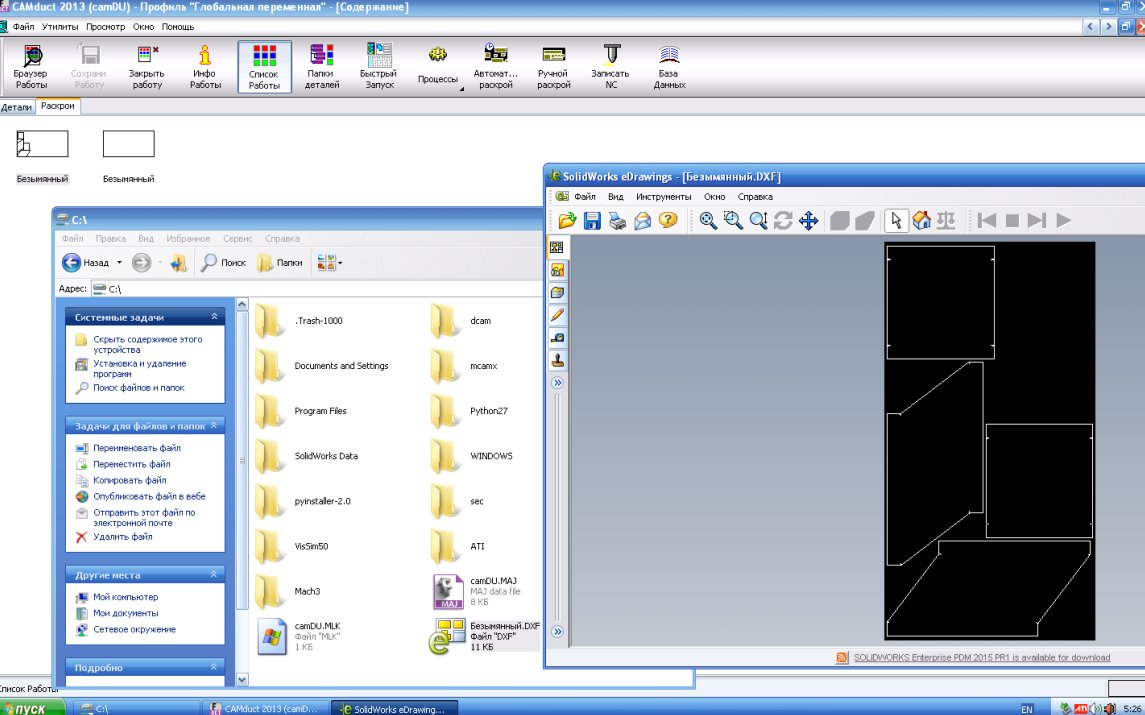Image resolution: width=1145 pixels, height=715 pixels.
Task: Save the drawing with eDrawings floppy icon
Action: [592, 221]
